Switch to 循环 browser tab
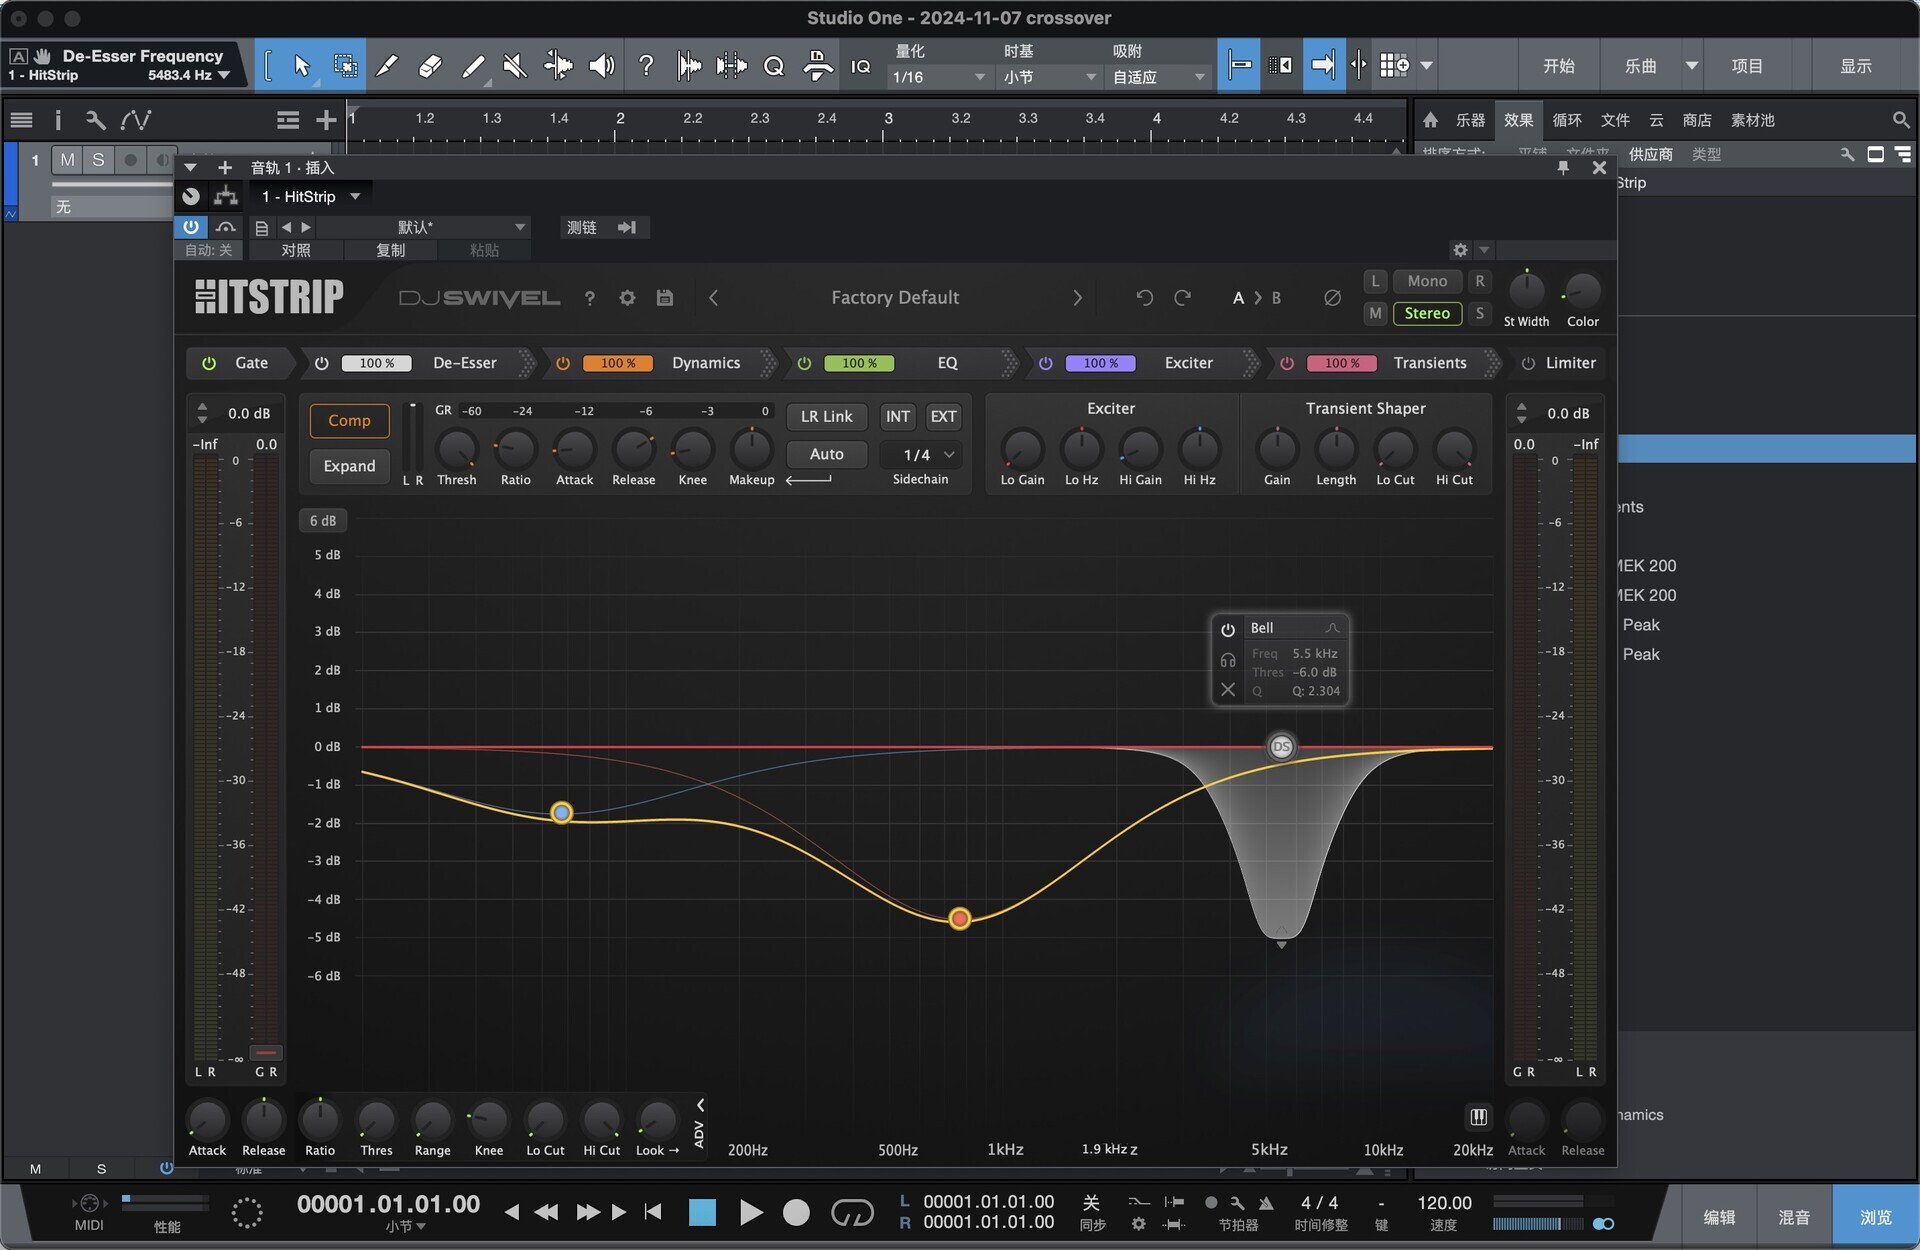Viewport: 1920px width, 1250px height. point(1567,120)
